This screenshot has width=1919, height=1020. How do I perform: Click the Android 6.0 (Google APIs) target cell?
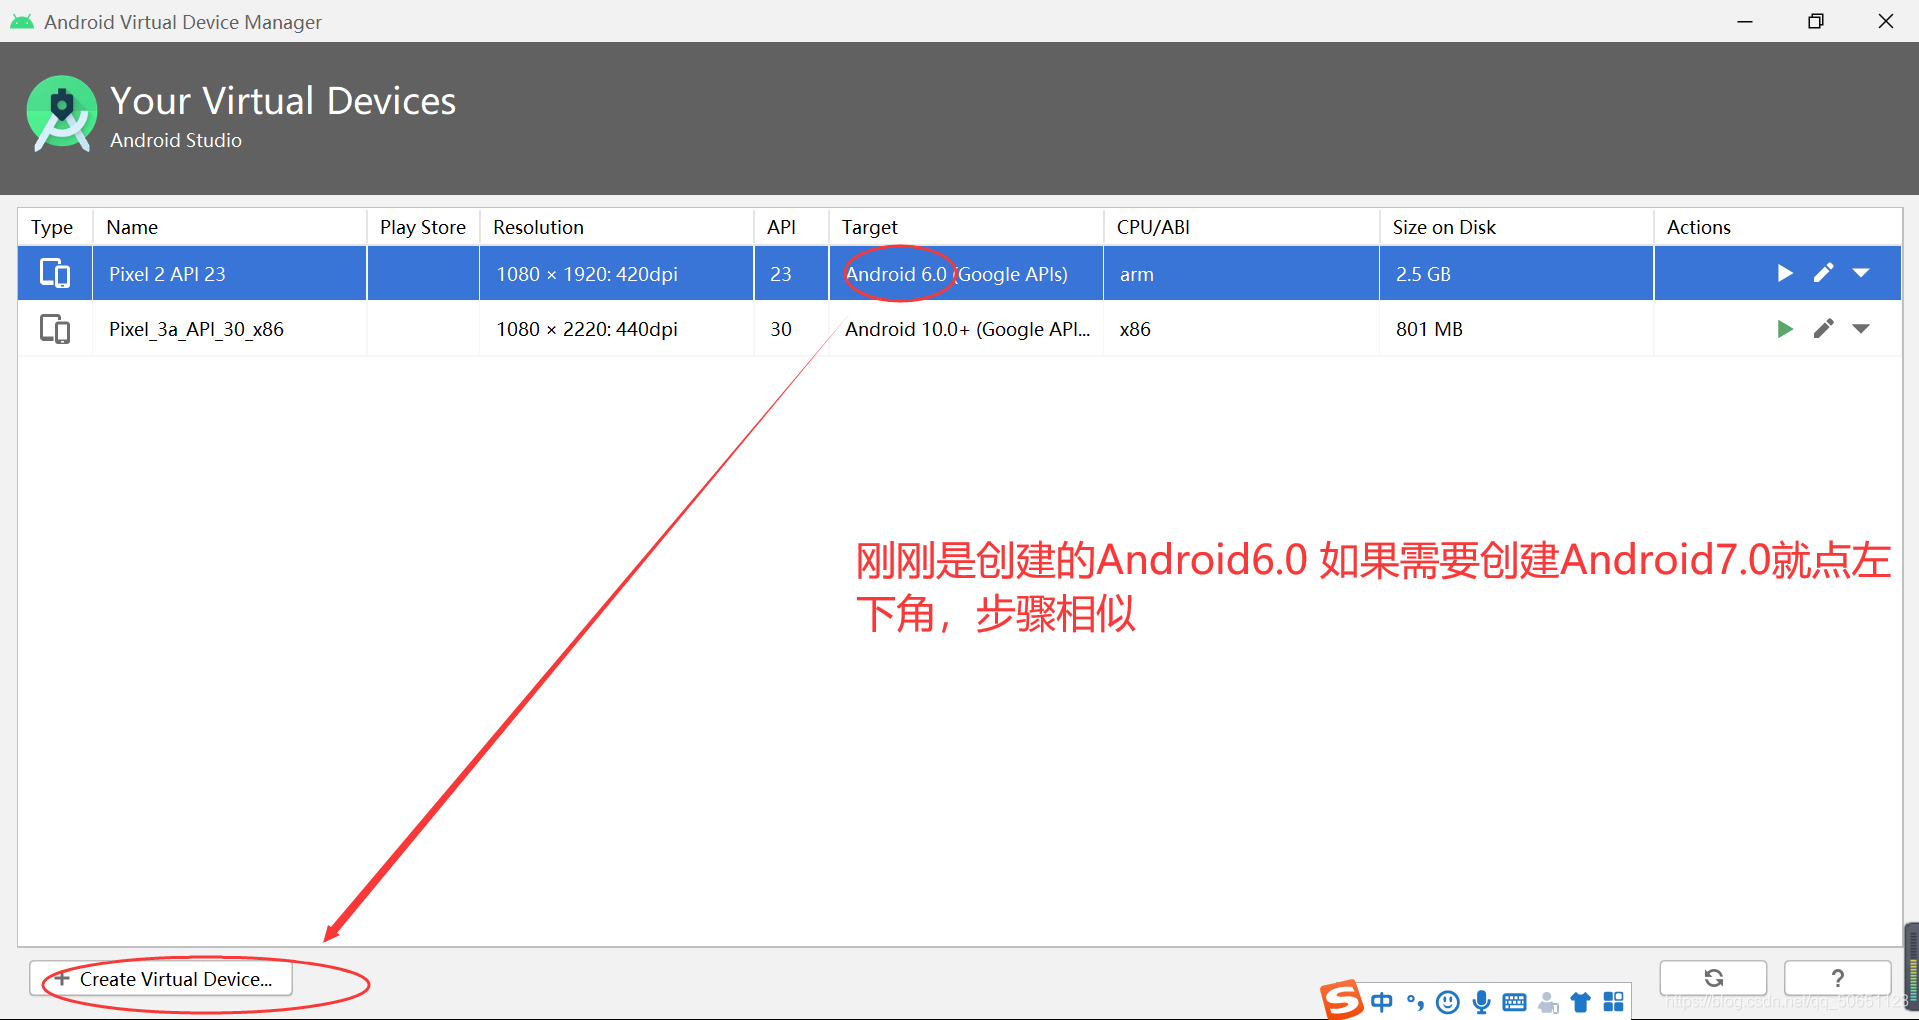click(966, 274)
